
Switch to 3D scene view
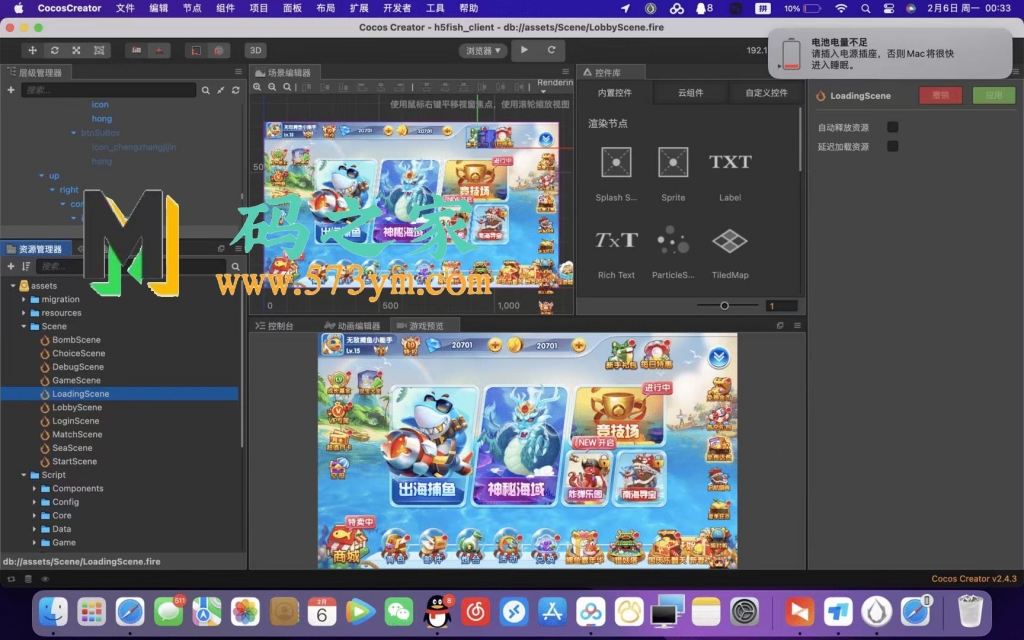click(x=255, y=50)
